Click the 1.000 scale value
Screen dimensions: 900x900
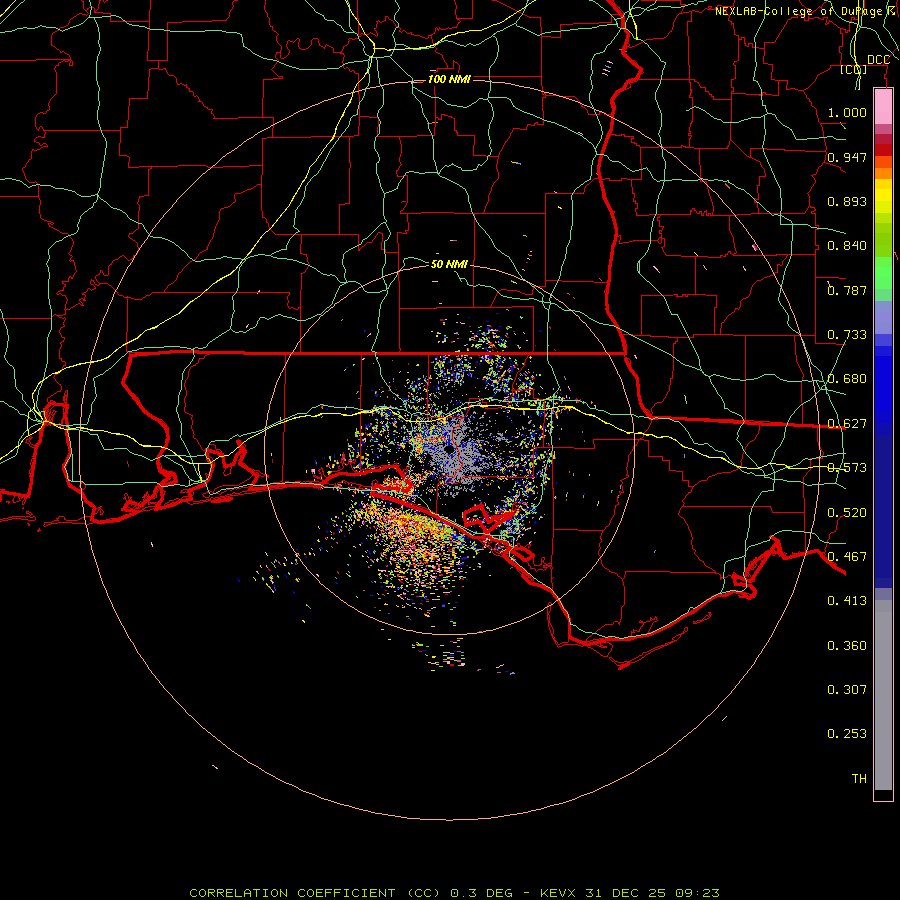(x=847, y=112)
